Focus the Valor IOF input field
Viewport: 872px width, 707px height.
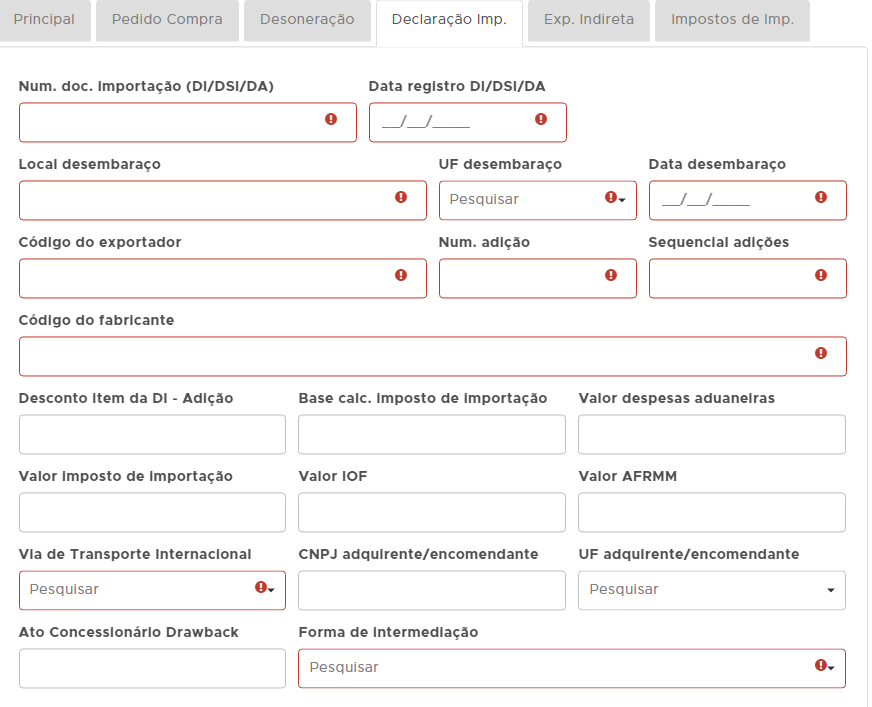(x=431, y=512)
